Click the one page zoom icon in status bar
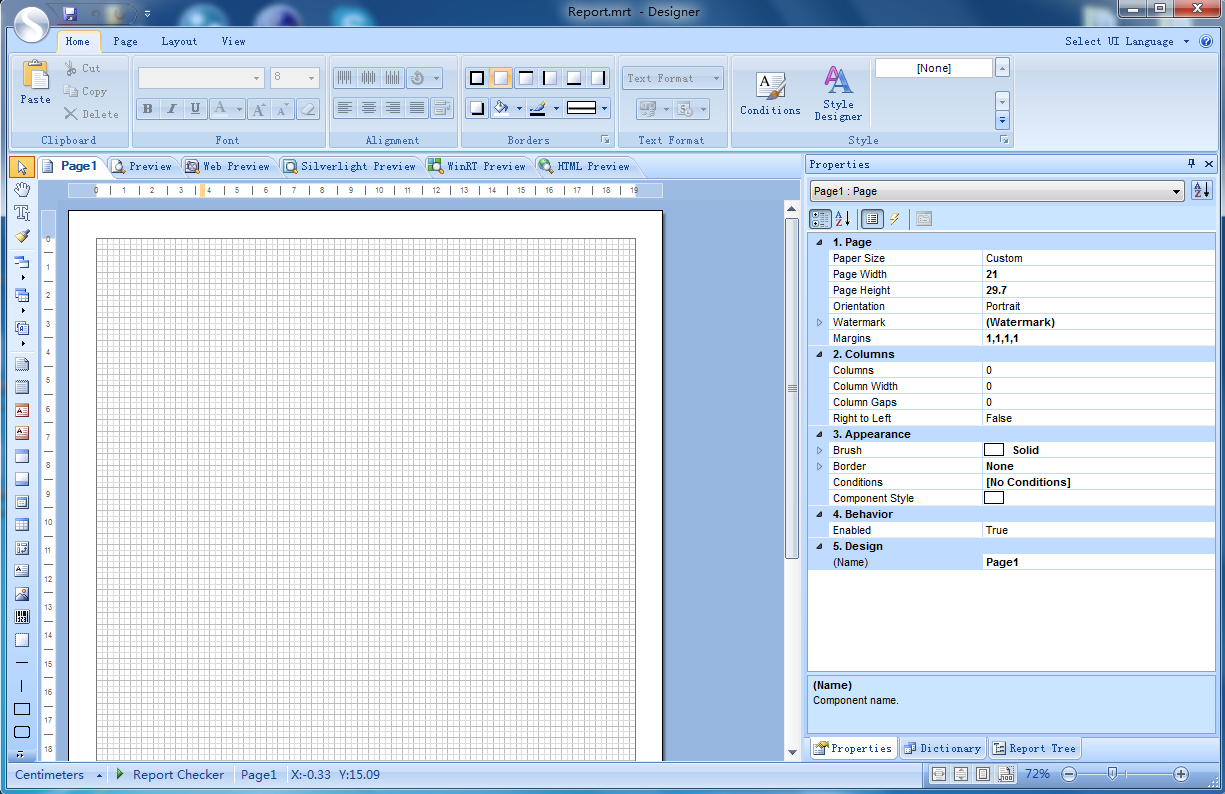Image resolution: width=1225 pixels, height=794 pixels. click(x=983, y=774)
